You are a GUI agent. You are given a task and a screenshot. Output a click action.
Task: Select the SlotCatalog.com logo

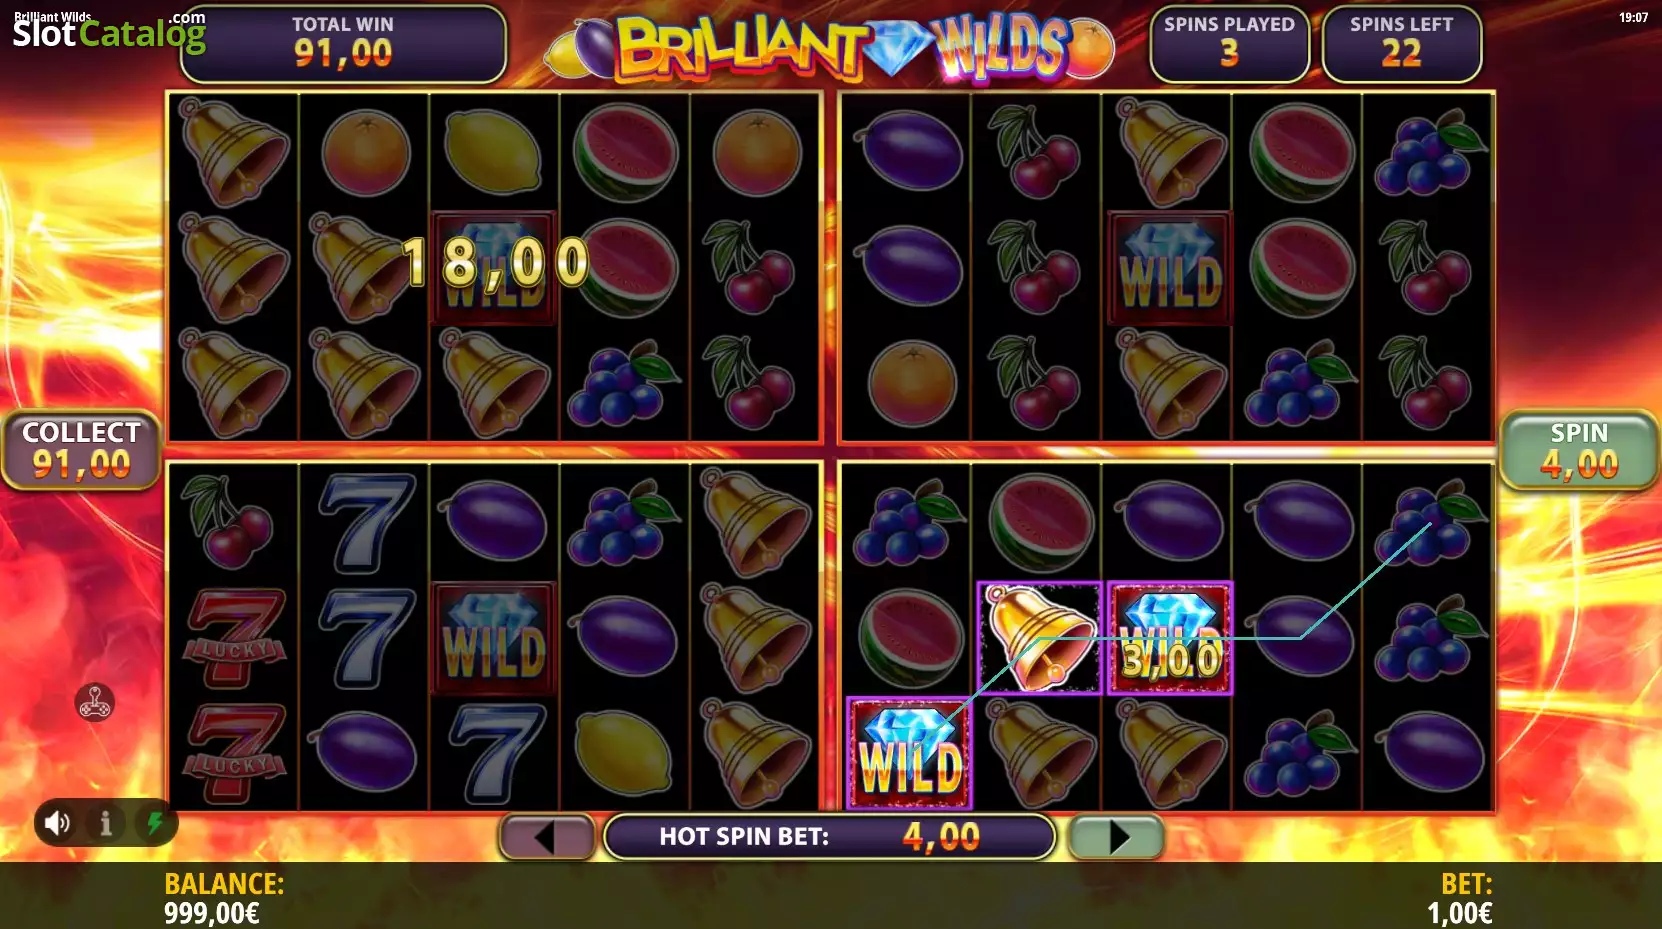pos(109,31)
